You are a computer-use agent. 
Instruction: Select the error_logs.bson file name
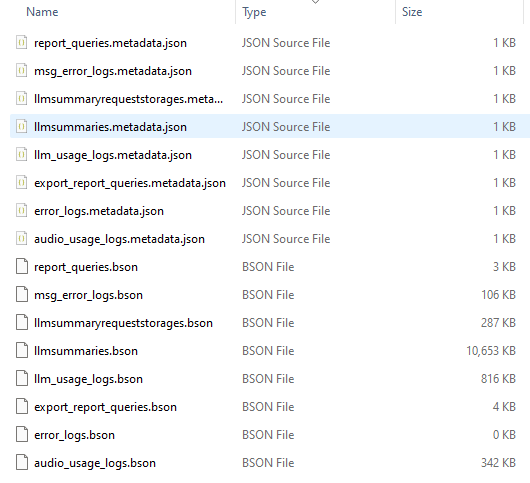(x=74, y=435)
